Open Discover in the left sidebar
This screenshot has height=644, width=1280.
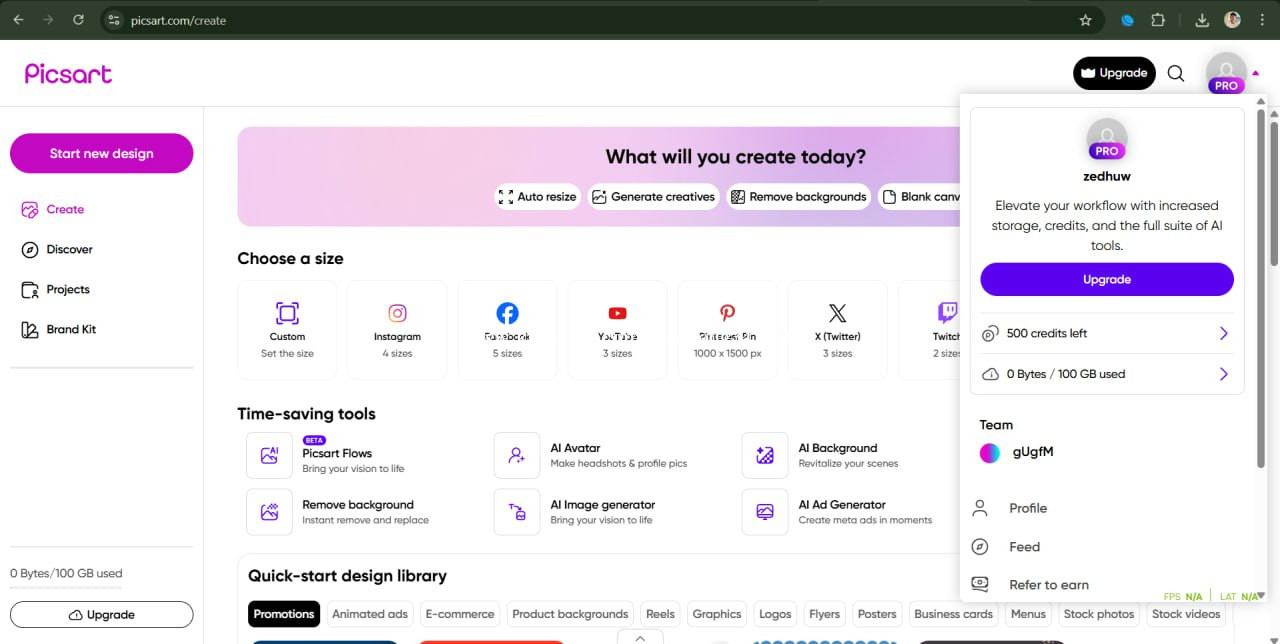click(x=69, y=249)
